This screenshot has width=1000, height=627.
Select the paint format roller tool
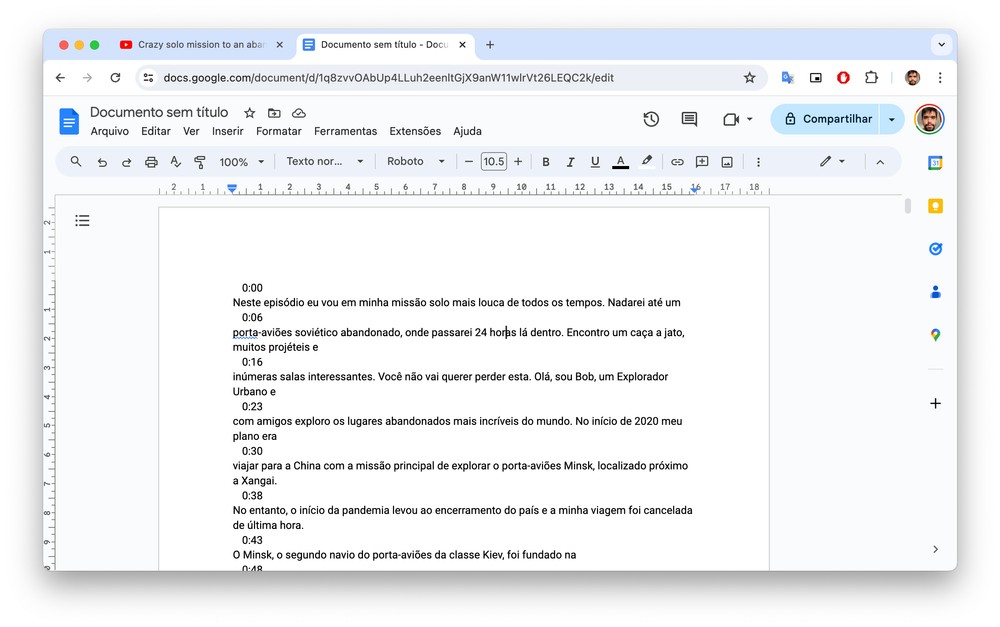[x=200, y=162]
